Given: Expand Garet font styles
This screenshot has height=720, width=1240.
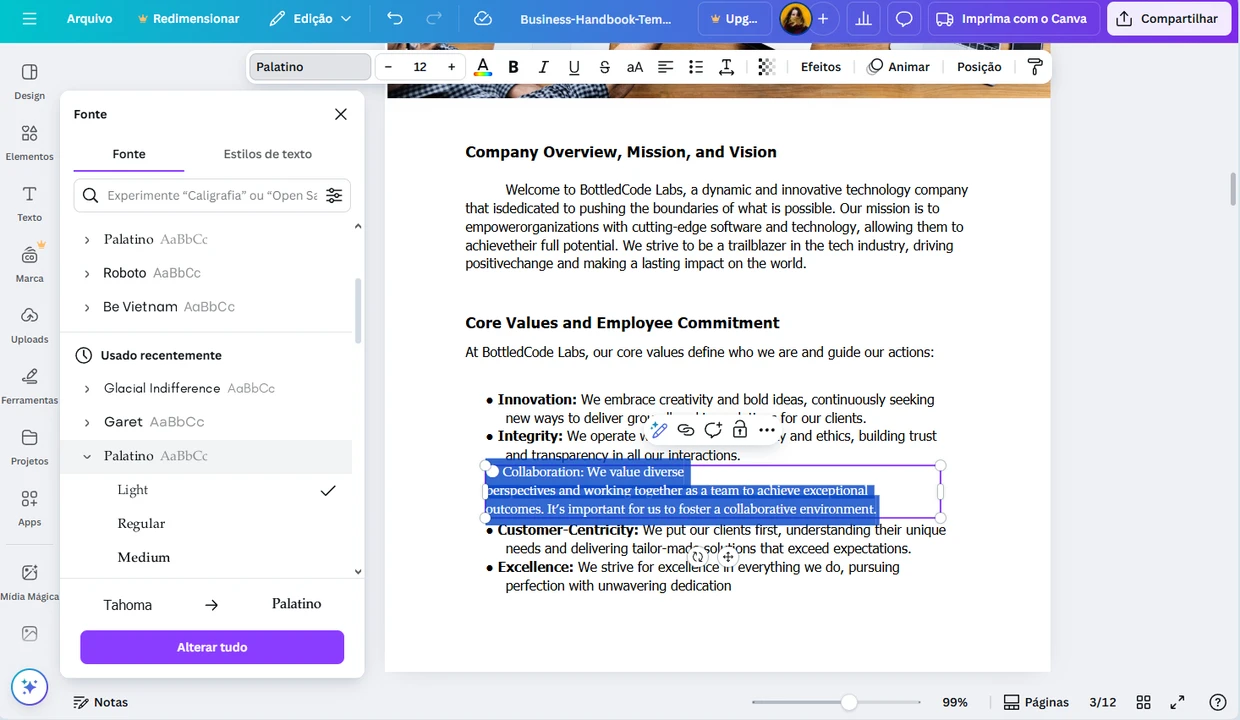Looking at the screenshot, I should (x=87, y=422).
